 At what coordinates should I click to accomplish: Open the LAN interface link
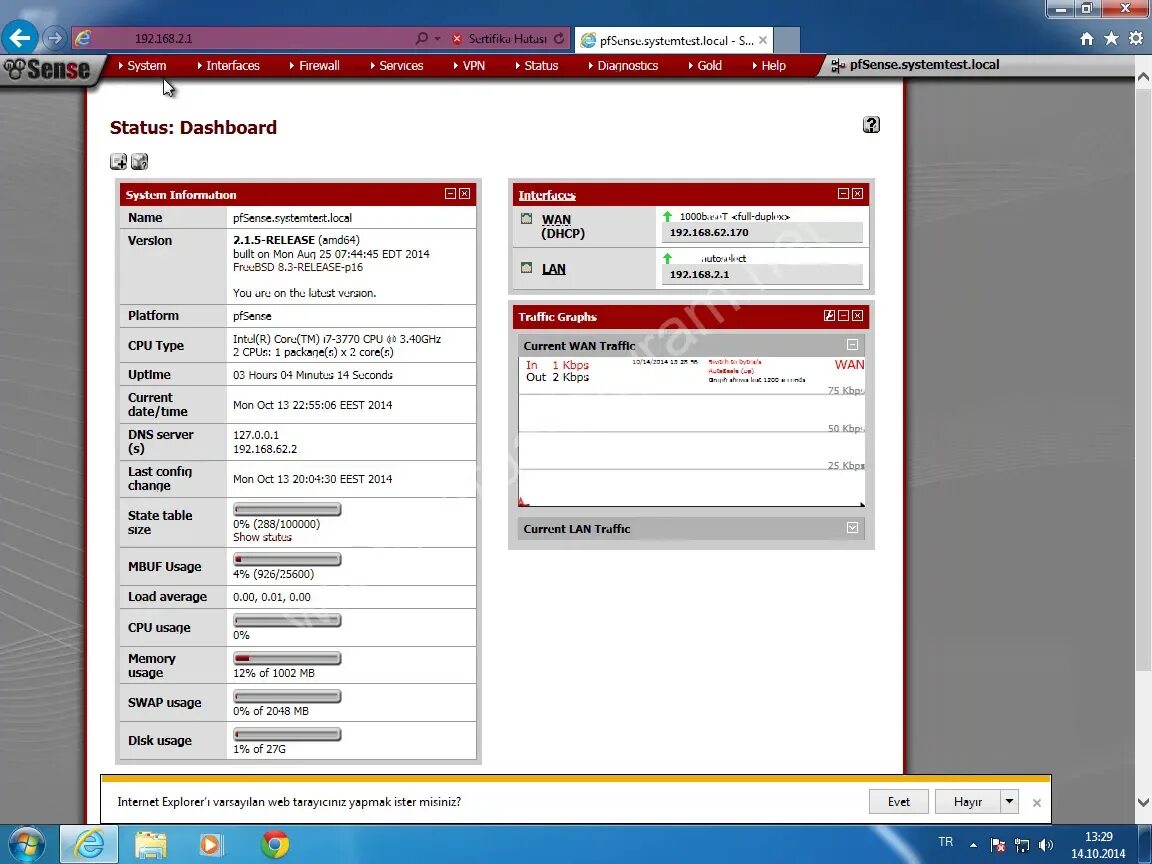553,269
